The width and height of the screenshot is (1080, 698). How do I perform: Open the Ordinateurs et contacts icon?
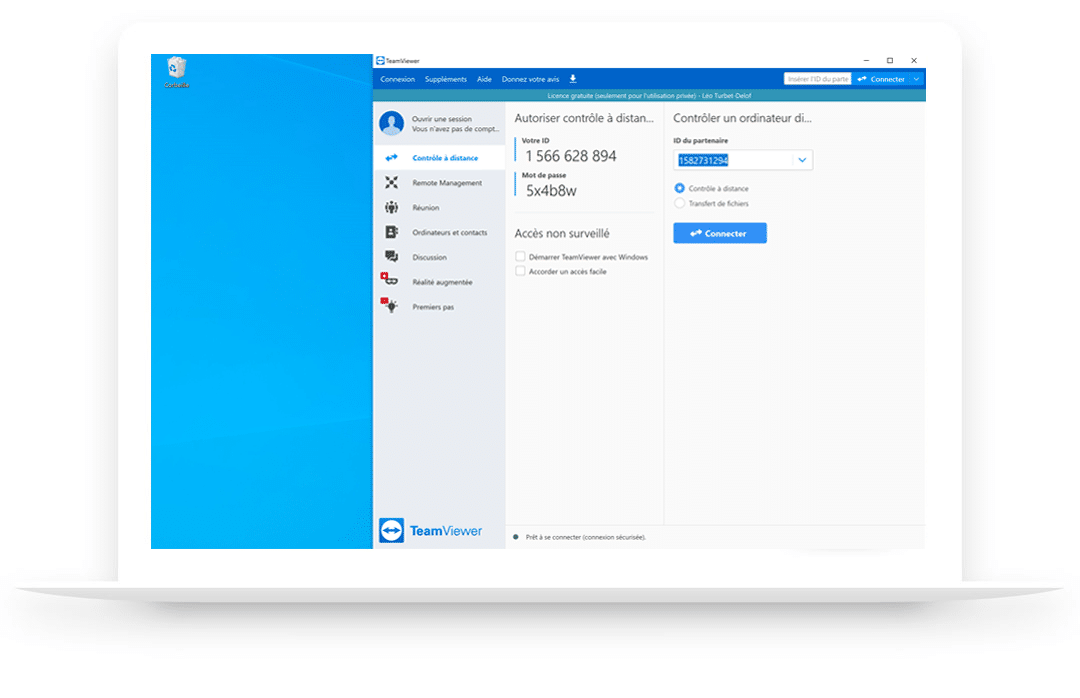(391, 232)
